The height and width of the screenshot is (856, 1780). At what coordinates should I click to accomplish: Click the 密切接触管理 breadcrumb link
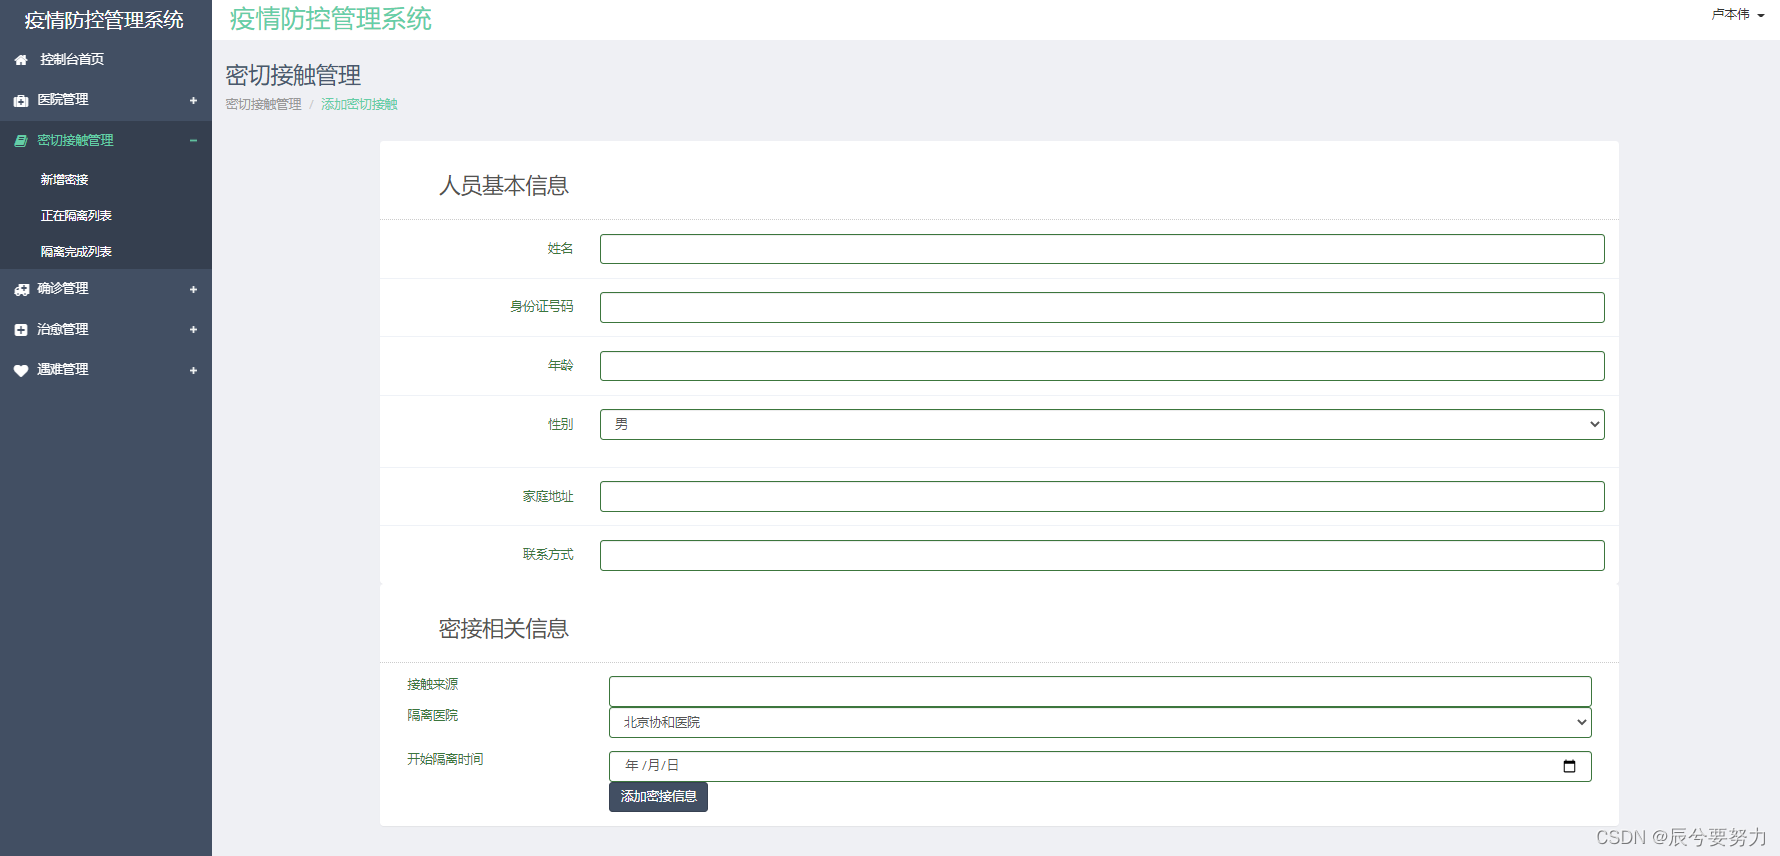(263, 104)
